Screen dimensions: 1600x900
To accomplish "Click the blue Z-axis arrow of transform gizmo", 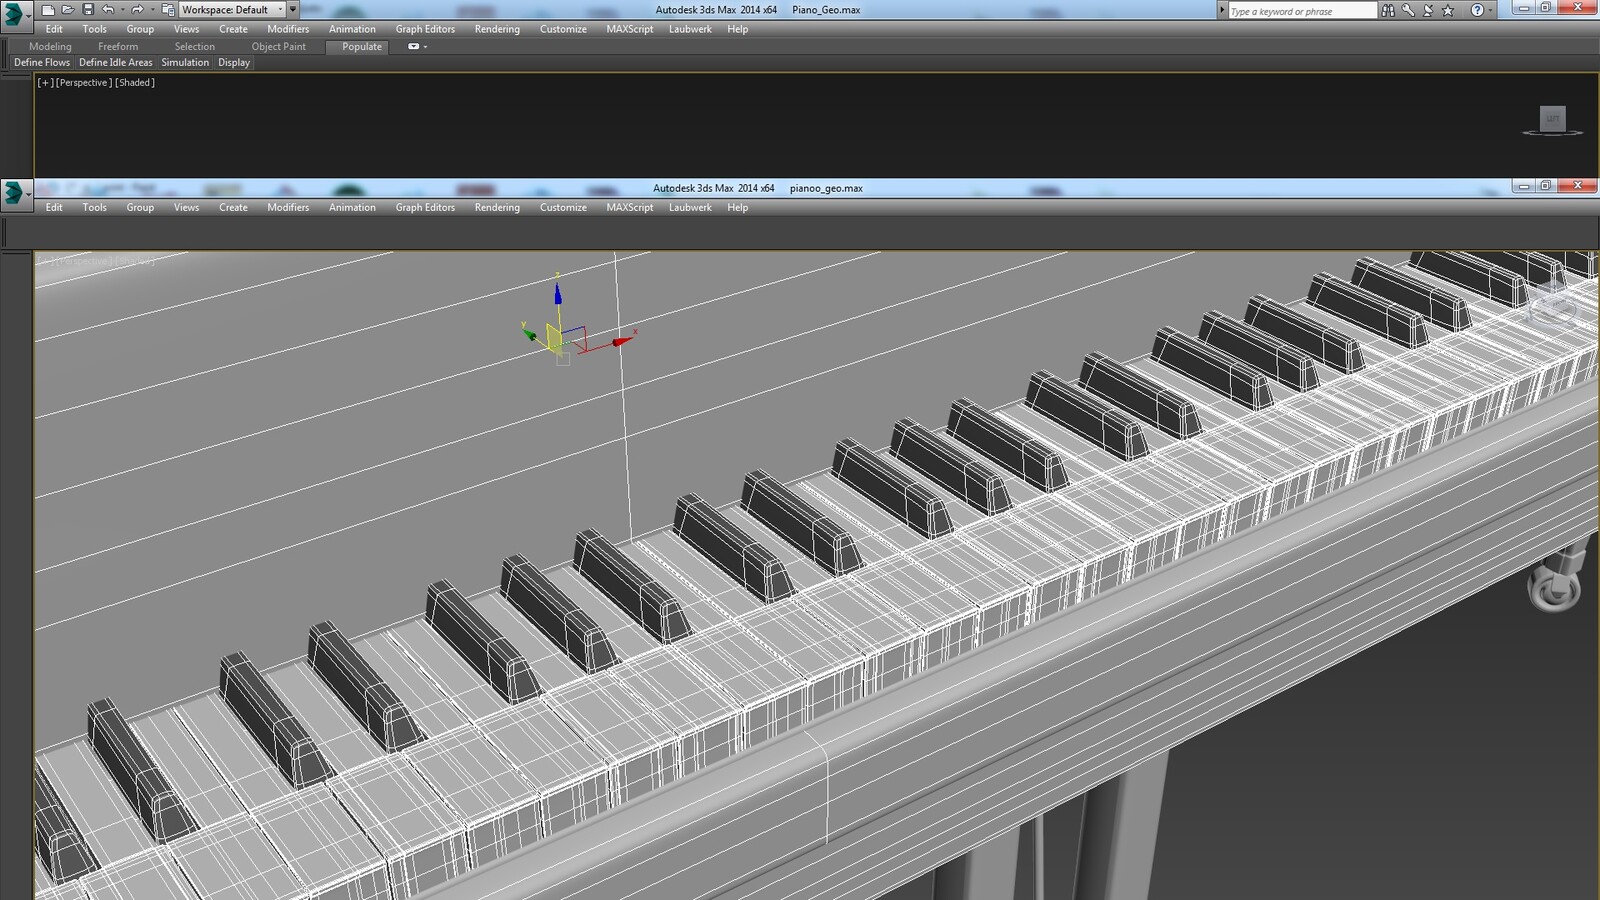I will 558,293.
